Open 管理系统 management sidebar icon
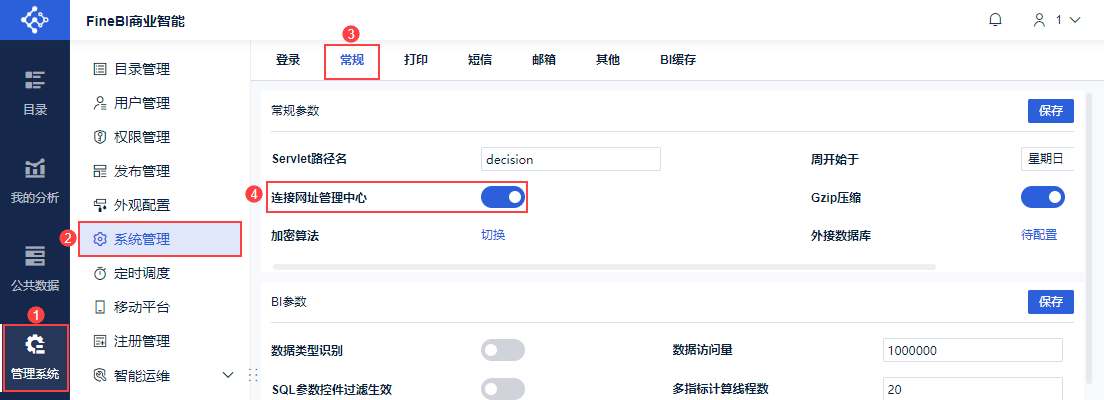 (x=35, y=357)
